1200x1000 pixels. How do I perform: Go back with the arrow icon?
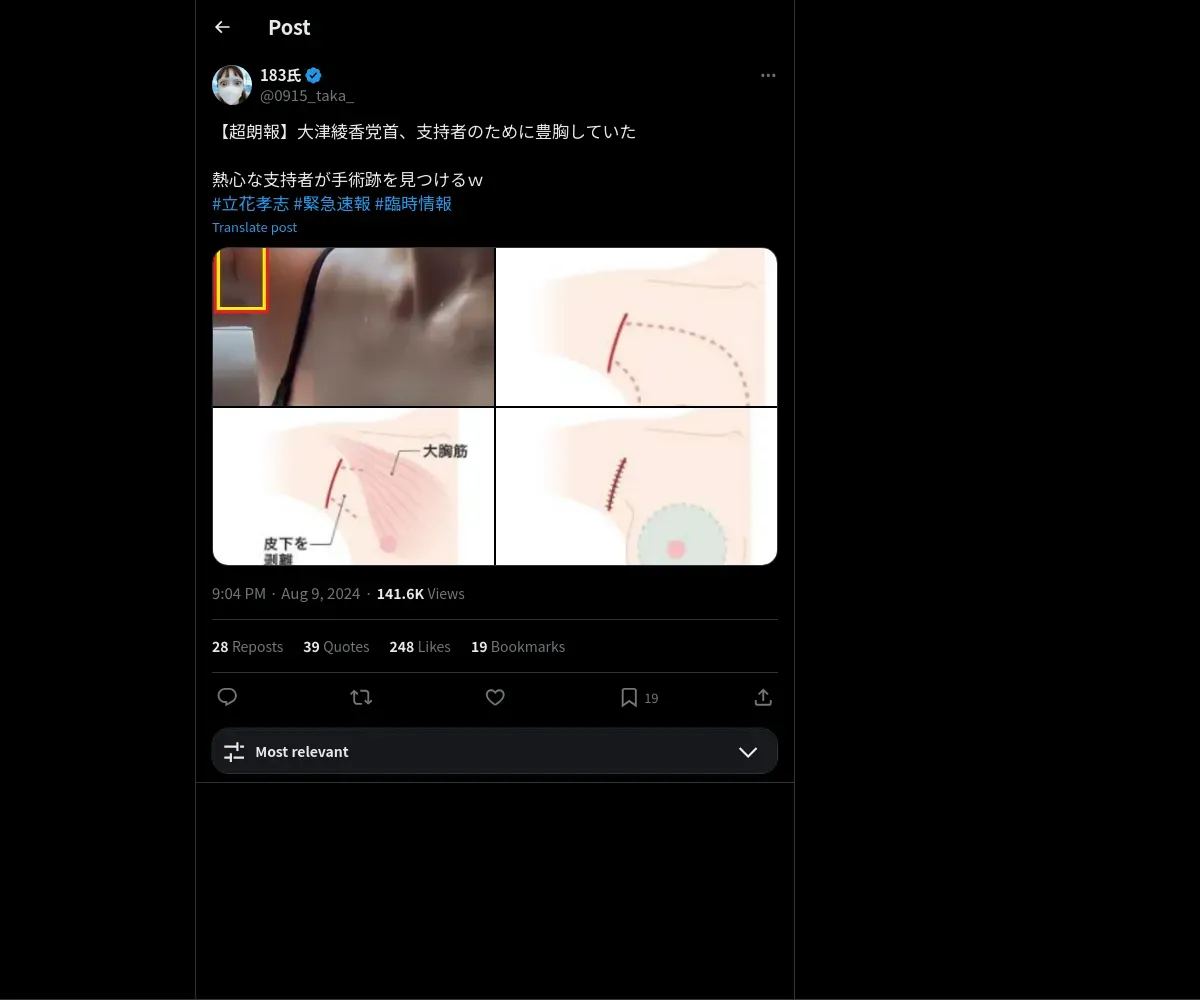point(222,27)
